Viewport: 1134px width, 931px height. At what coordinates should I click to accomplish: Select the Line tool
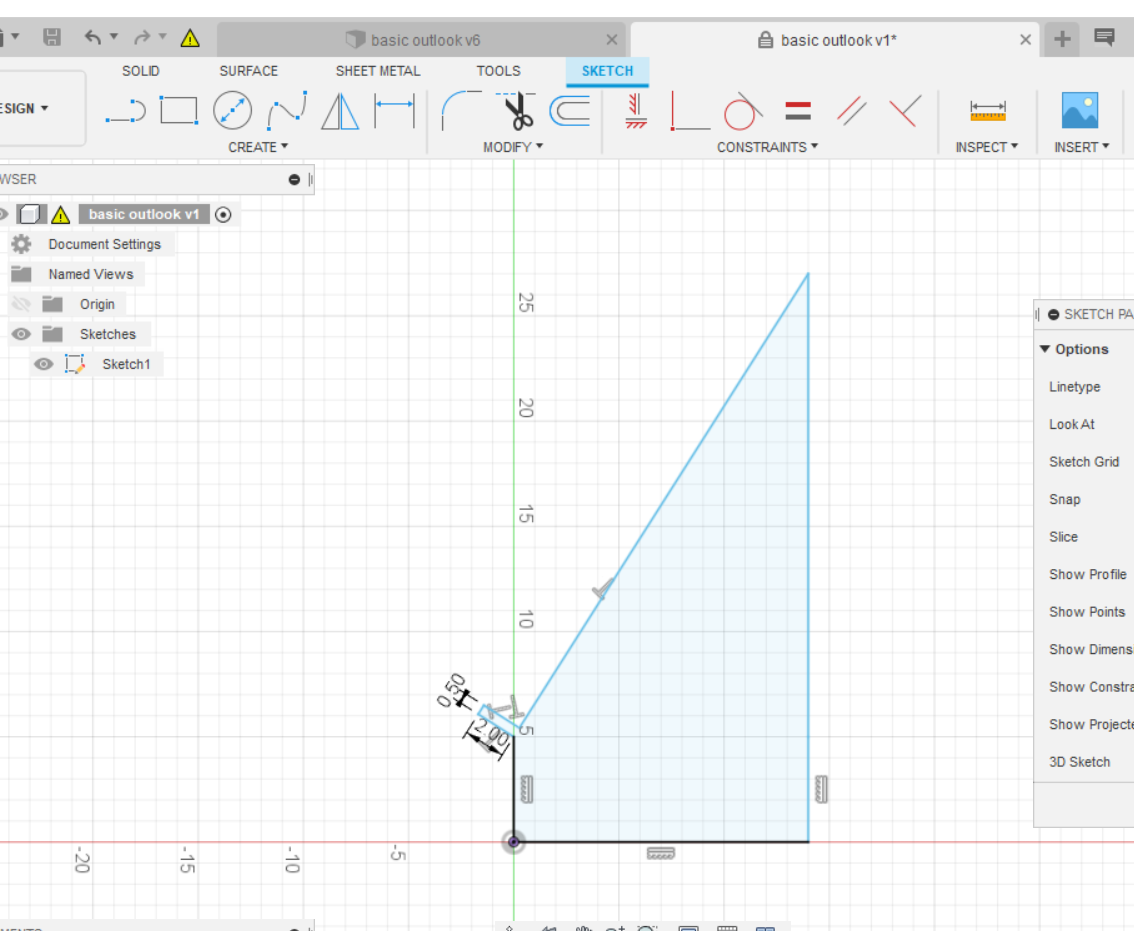[125, 111]
